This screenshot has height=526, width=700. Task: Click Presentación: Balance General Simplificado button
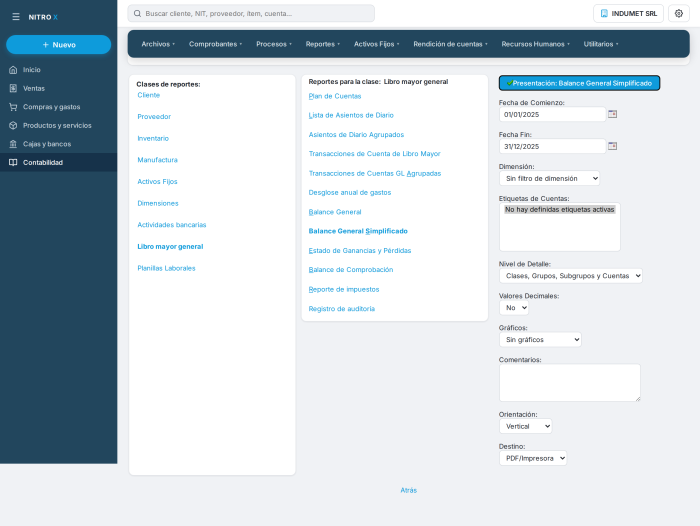click(x=579, y=83)
